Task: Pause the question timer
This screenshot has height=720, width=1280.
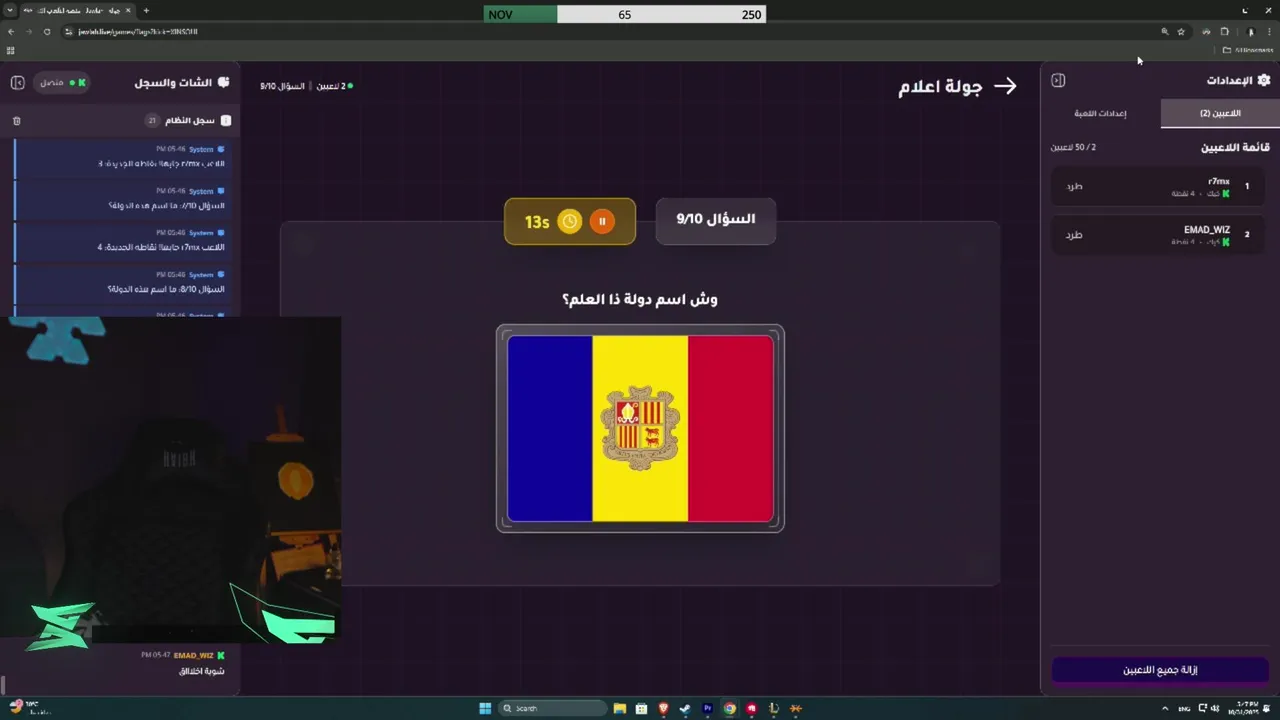Action: tap(602, 221)
